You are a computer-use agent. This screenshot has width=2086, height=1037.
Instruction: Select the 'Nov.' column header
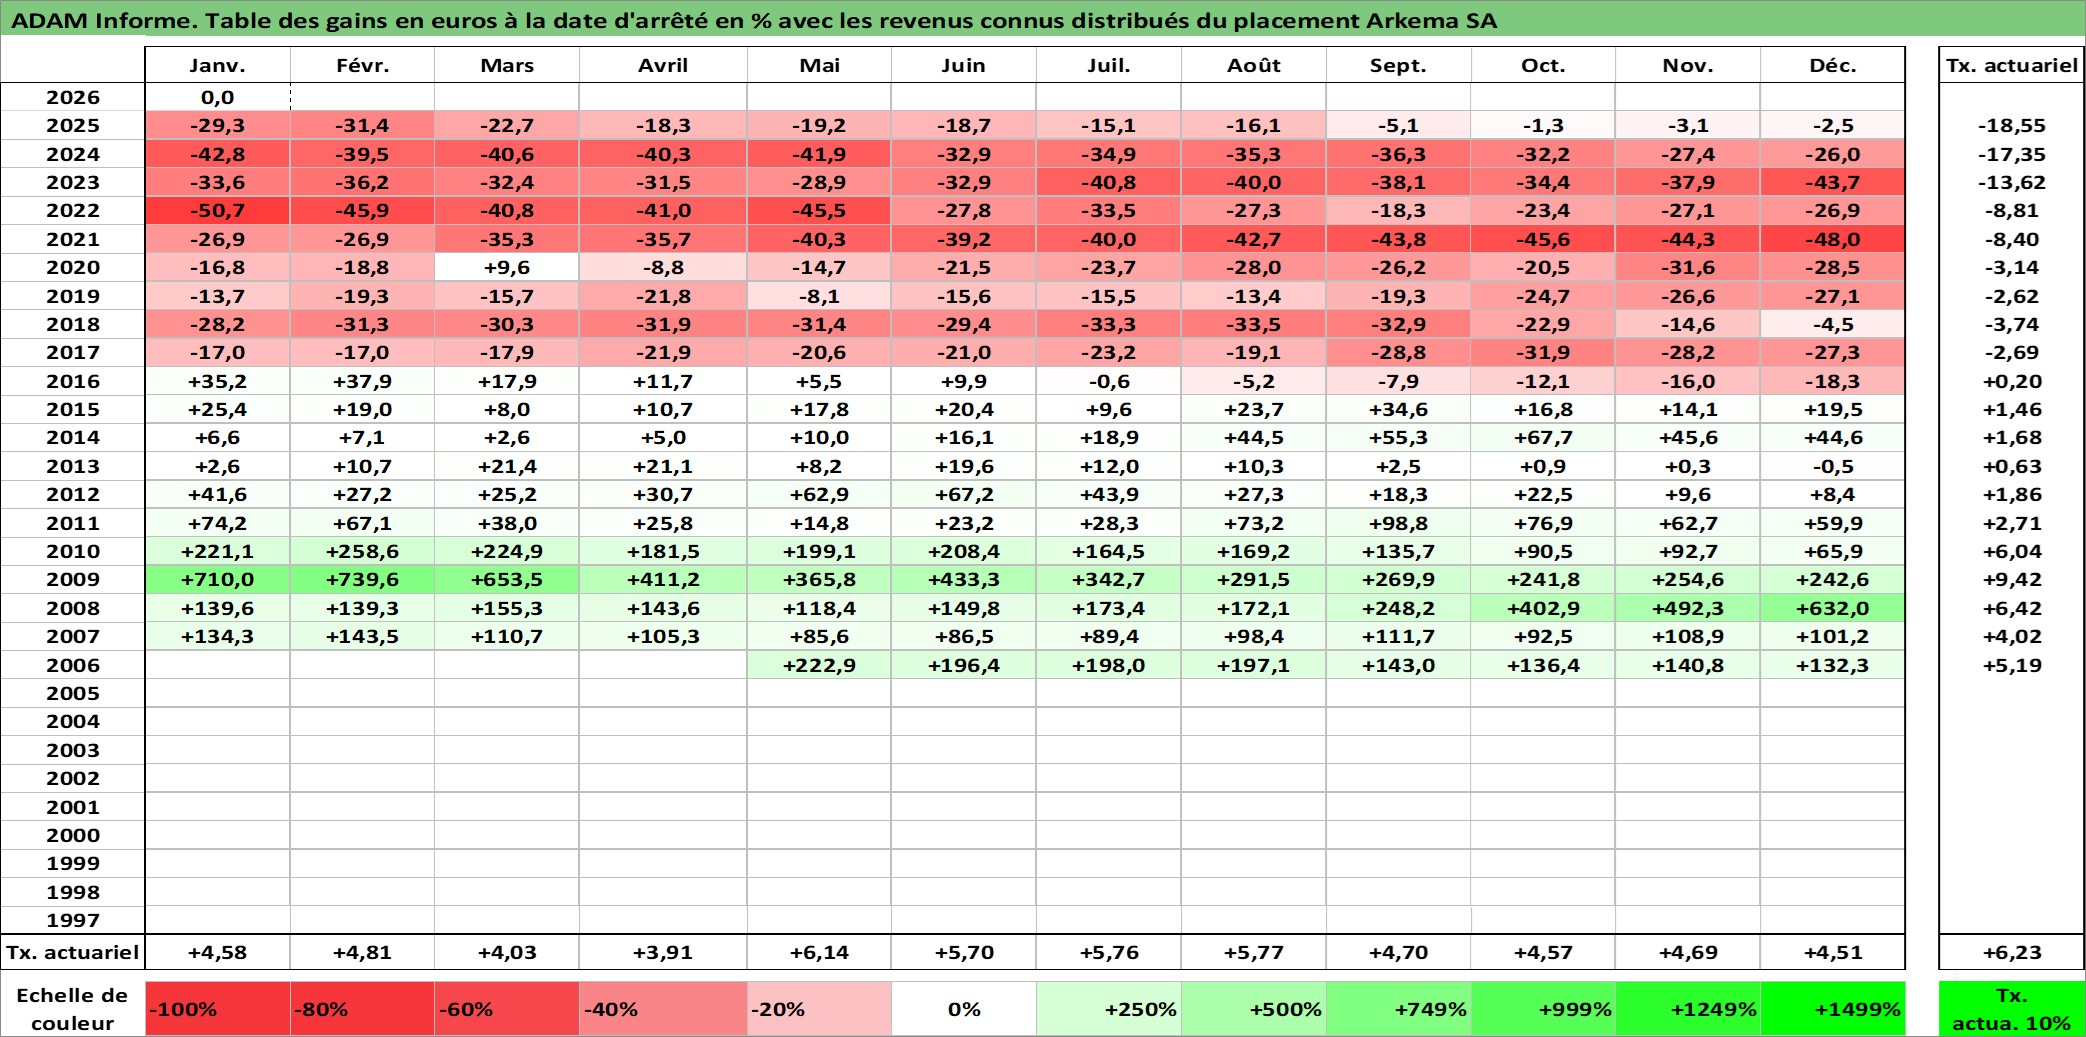(x=1688, y=65)
